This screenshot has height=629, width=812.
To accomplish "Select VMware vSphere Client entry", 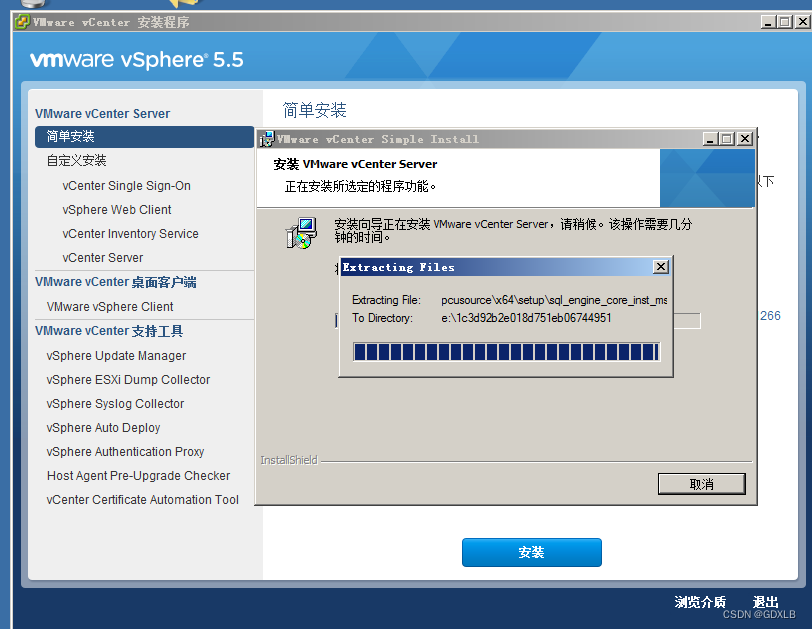I will (x=110, y=306).
